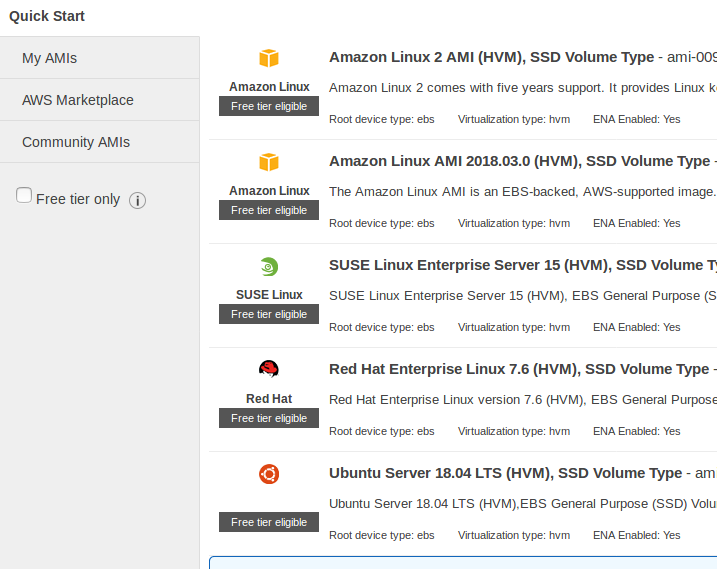Open the My AMIs tab

(x=100, y=58)
